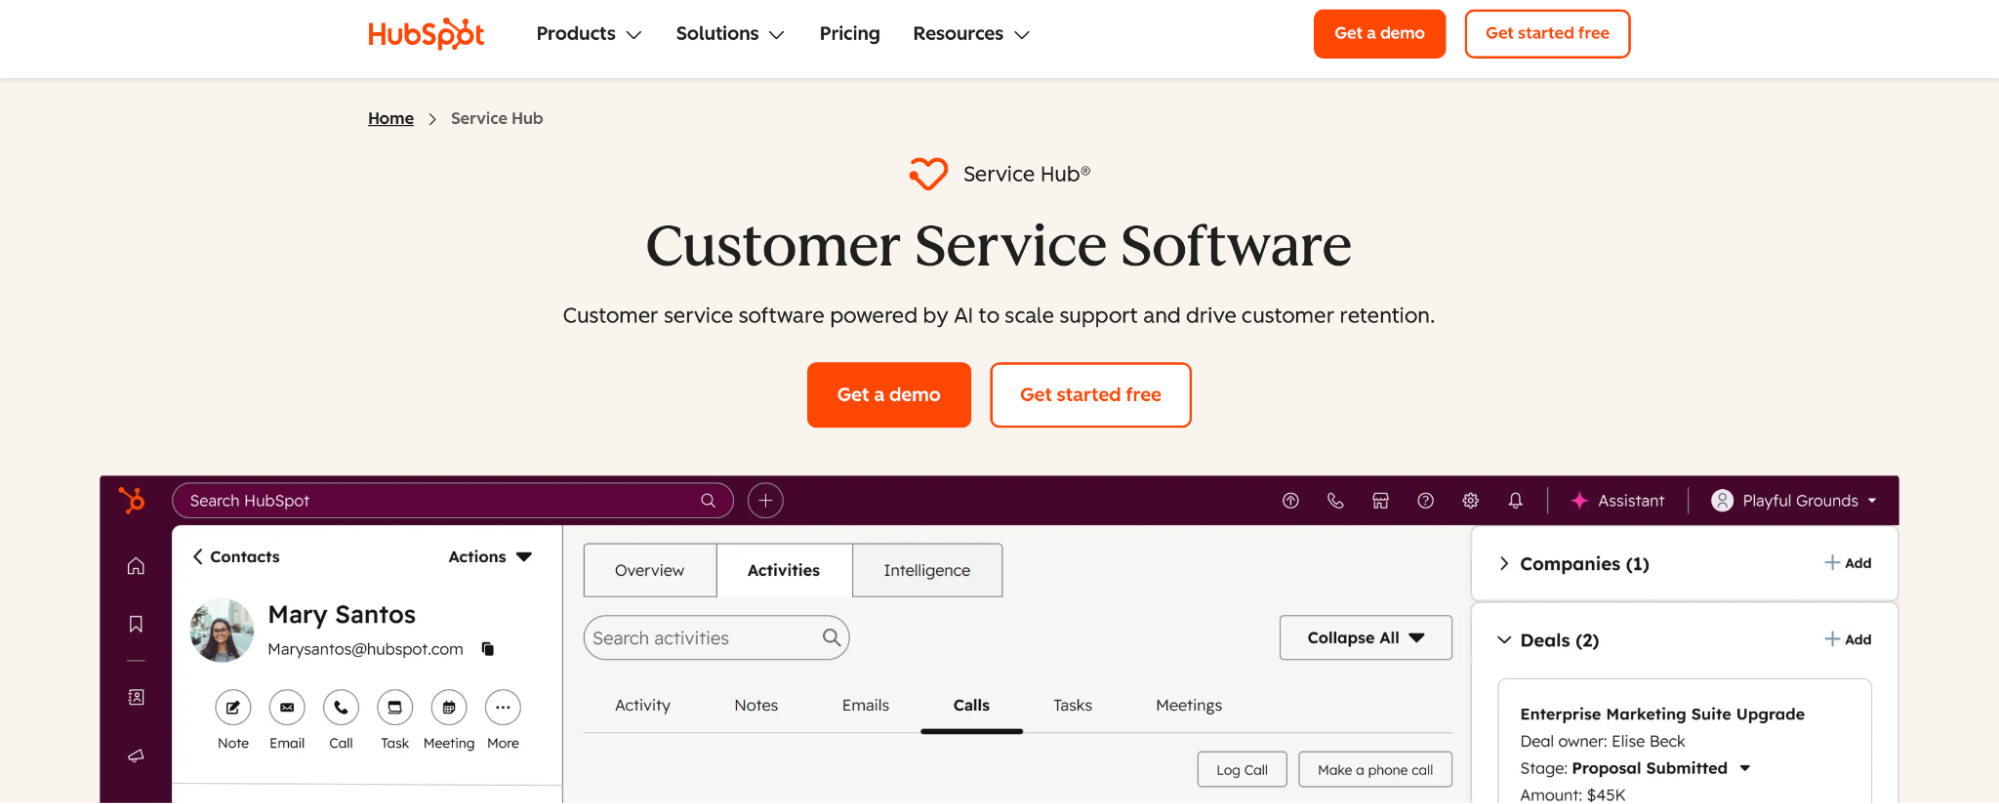Switch to the Overview tab
1999x804 pixels.
pyautogui.click(x=650, y=570)
